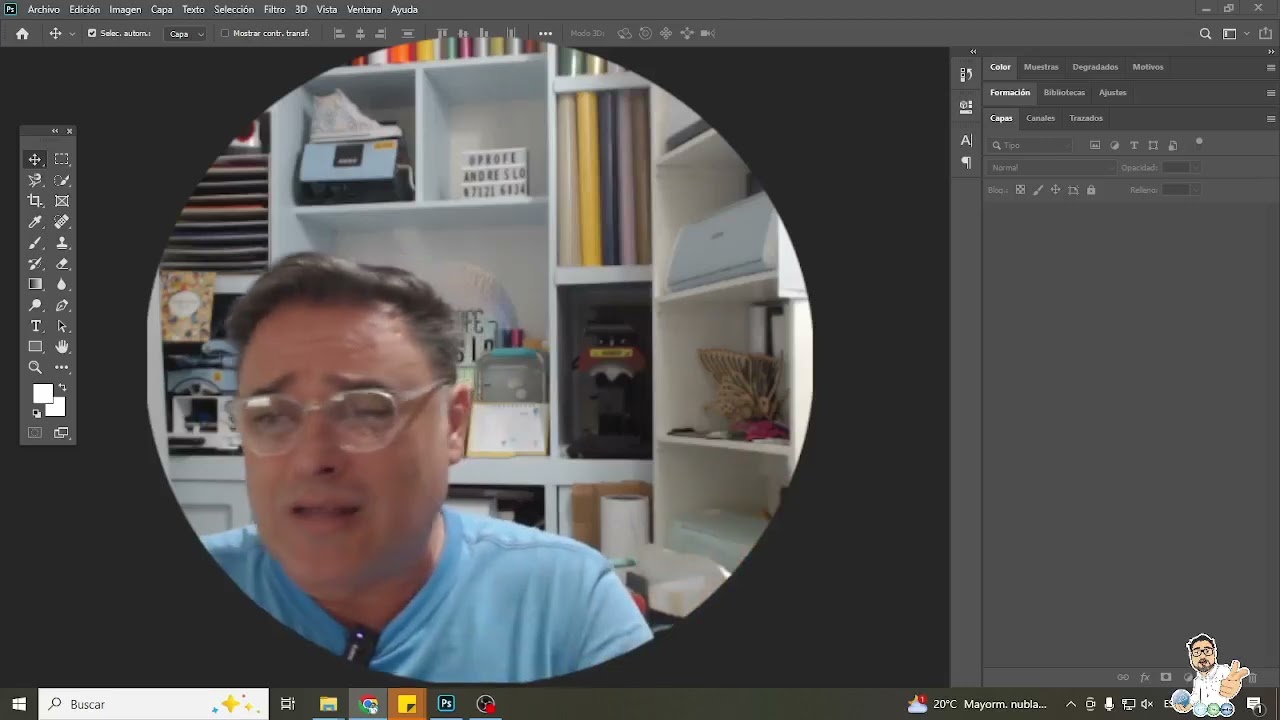
Task: Change the screen mode button
Action: point(62,433)
